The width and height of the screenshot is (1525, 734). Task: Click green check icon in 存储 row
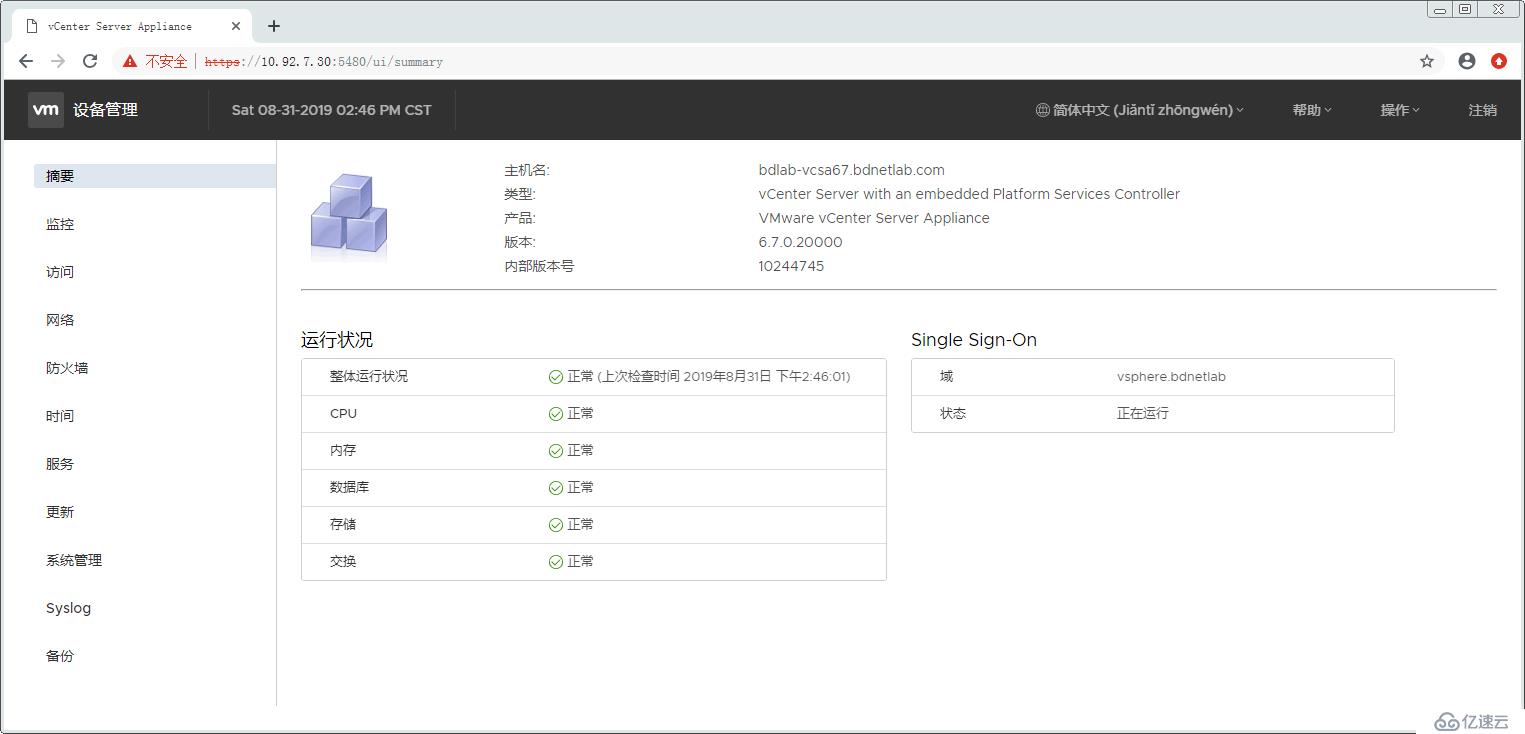click(556, 525)
